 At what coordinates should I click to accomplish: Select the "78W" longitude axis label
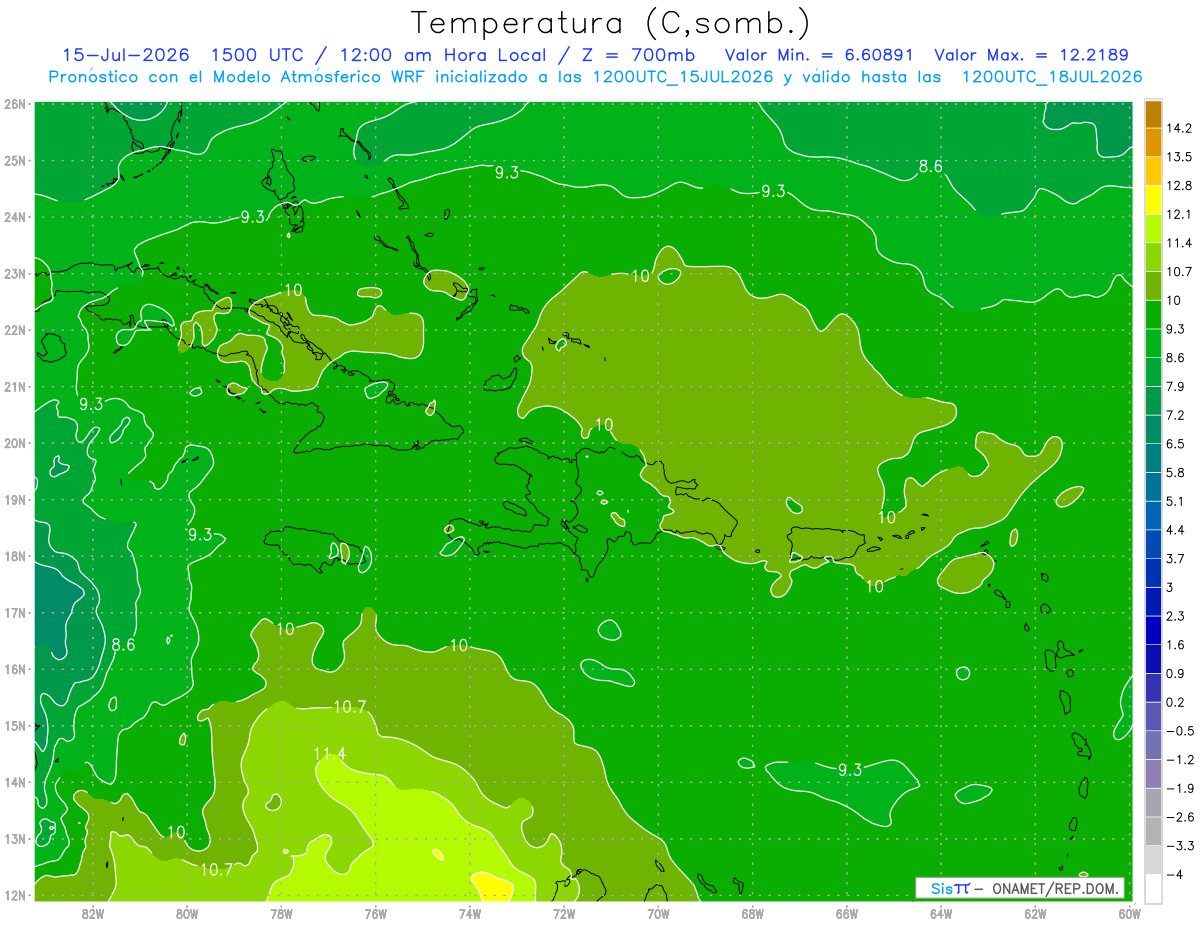[x=281, y=913]
